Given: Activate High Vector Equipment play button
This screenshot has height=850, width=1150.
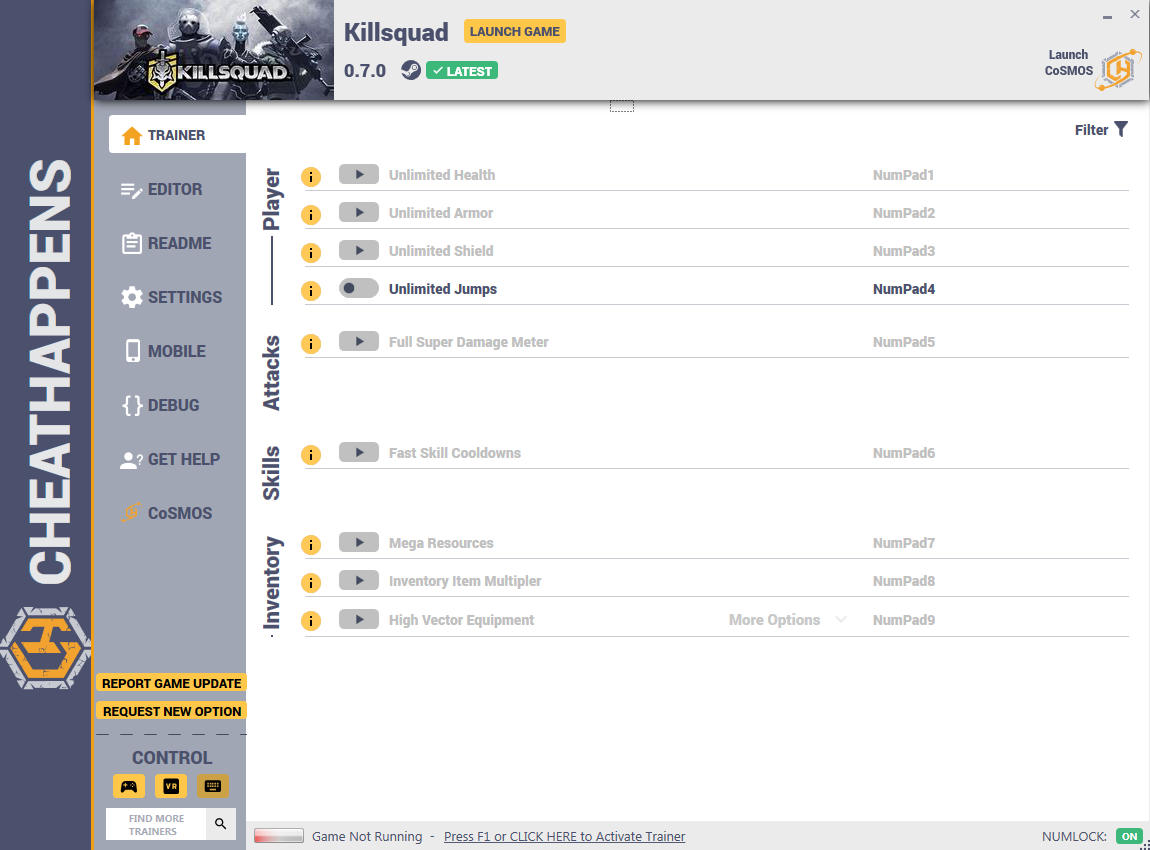Looking at the screenshot, I should point(359,620).
